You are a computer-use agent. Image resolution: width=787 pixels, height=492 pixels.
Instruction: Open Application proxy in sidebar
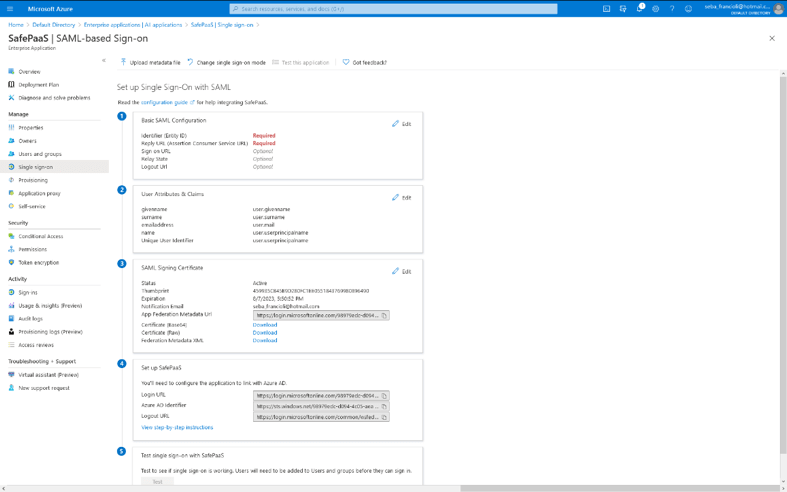pyautogui.click(x=39, y=193)
